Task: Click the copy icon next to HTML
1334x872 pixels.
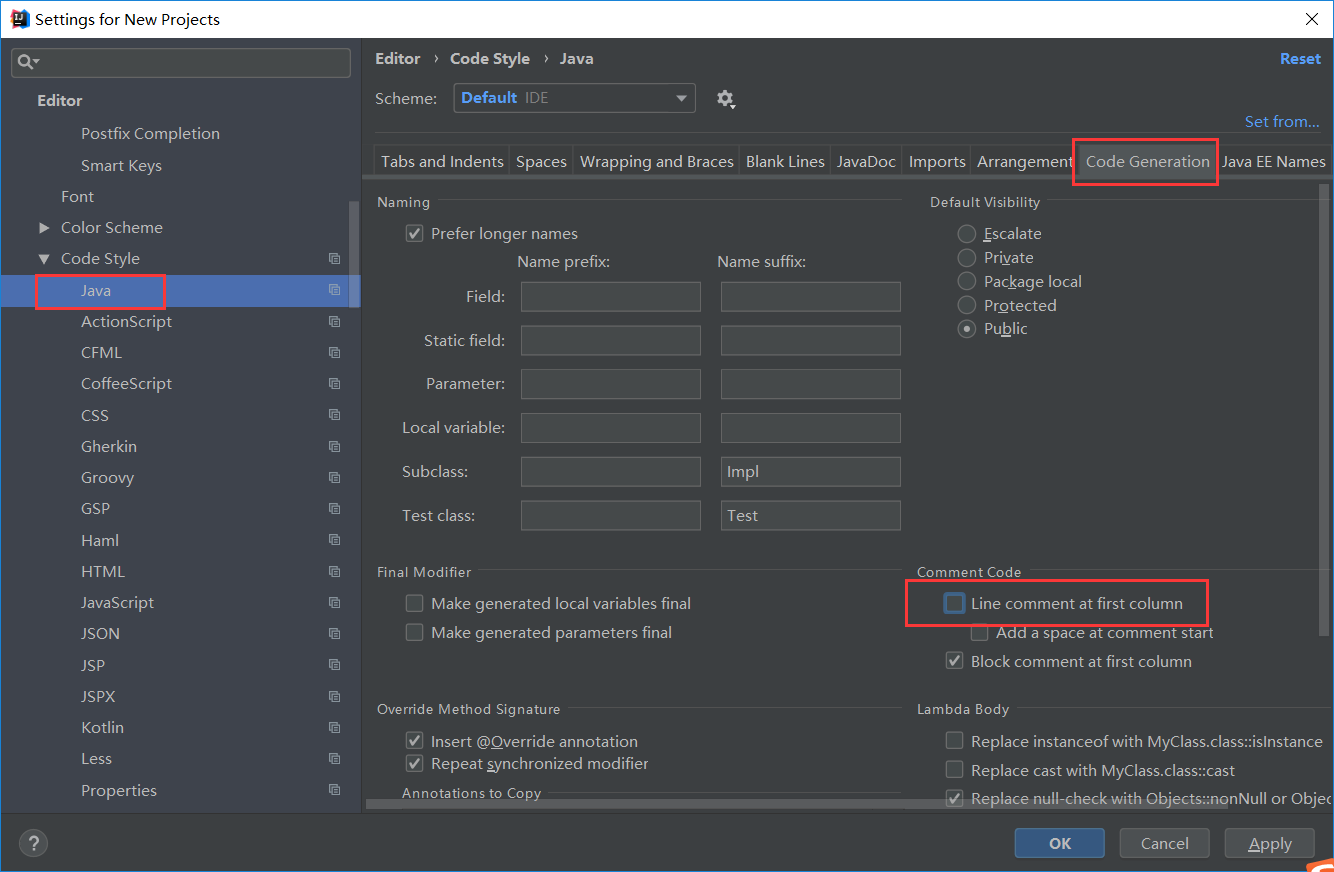Action: tap(334, 572)
